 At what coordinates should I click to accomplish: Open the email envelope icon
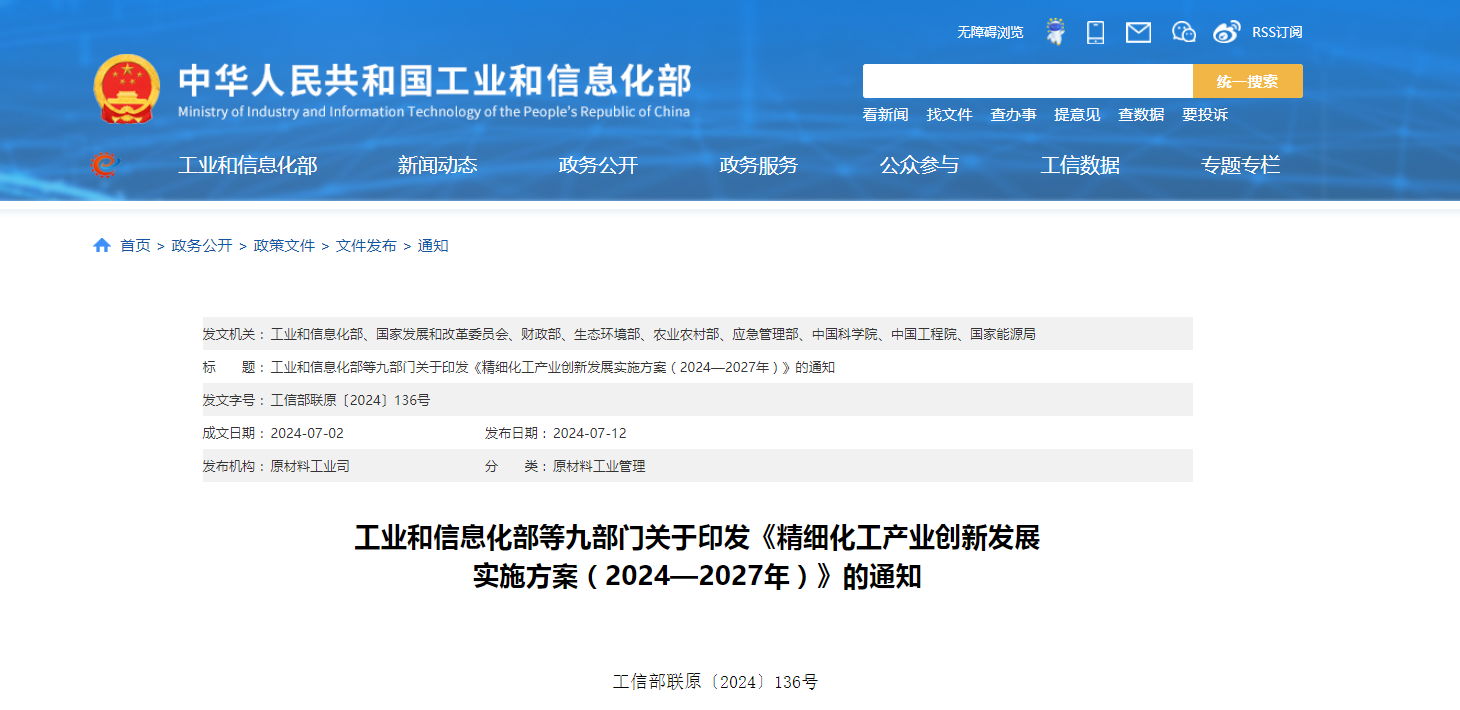tap(1138, 32)
